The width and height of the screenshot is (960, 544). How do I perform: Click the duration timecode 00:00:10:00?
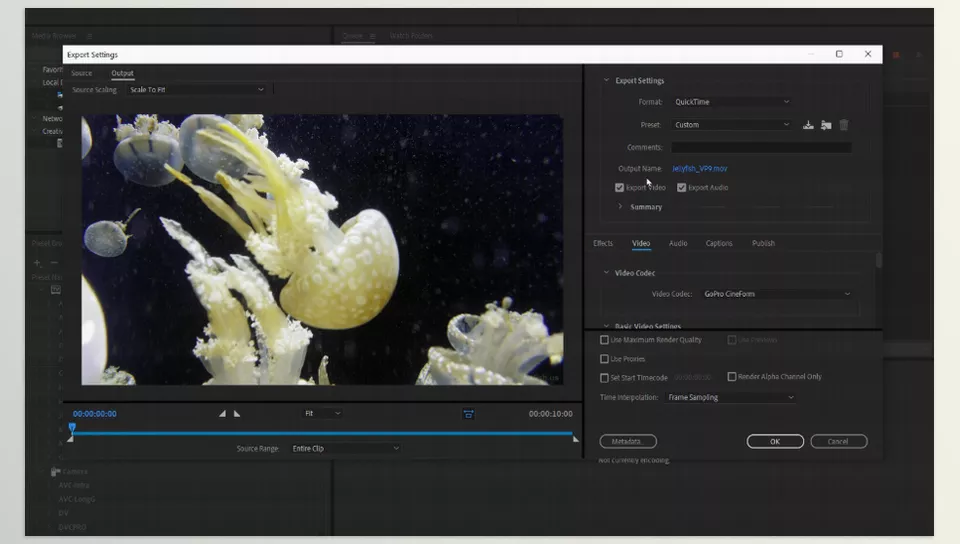pyautogui.click(x=550, y=414)
